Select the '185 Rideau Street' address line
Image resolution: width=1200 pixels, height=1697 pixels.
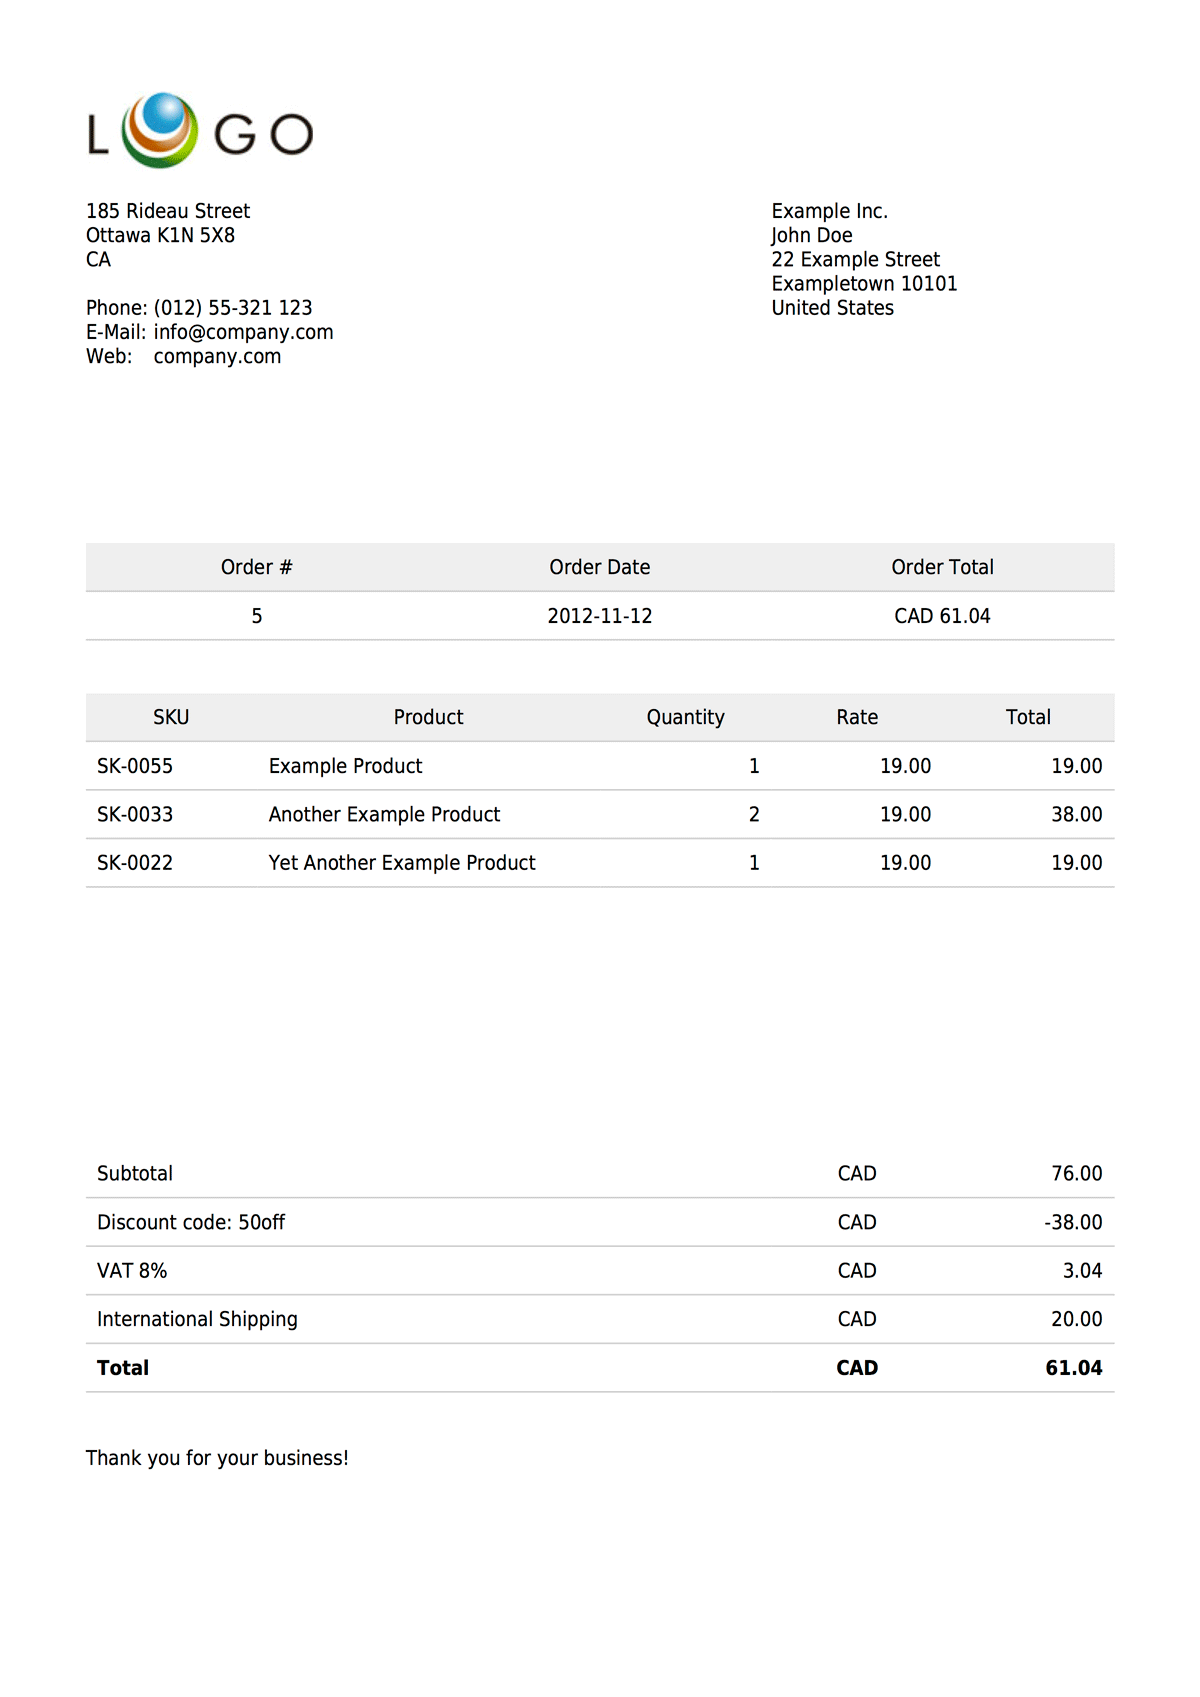tap(168, 211)
